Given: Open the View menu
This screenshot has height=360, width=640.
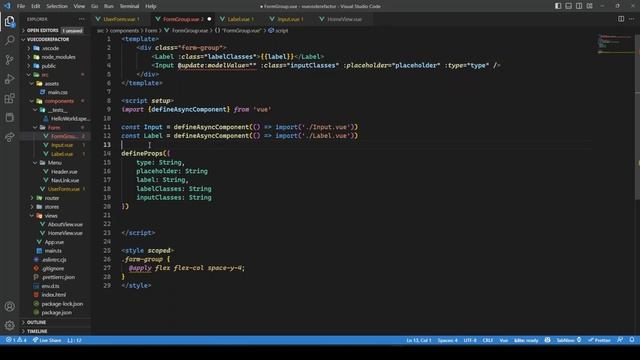Looking at the screenshot, I should pyautogui.click(x=79, y=6).
